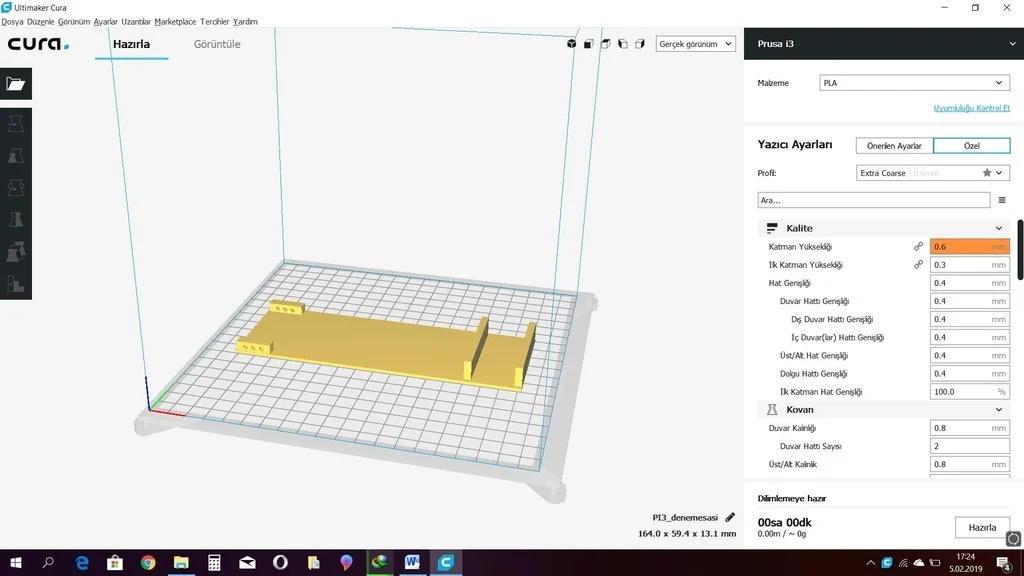Switch to the Görüntüle tab
1024x576 pixels.
[x=217, y=44]
